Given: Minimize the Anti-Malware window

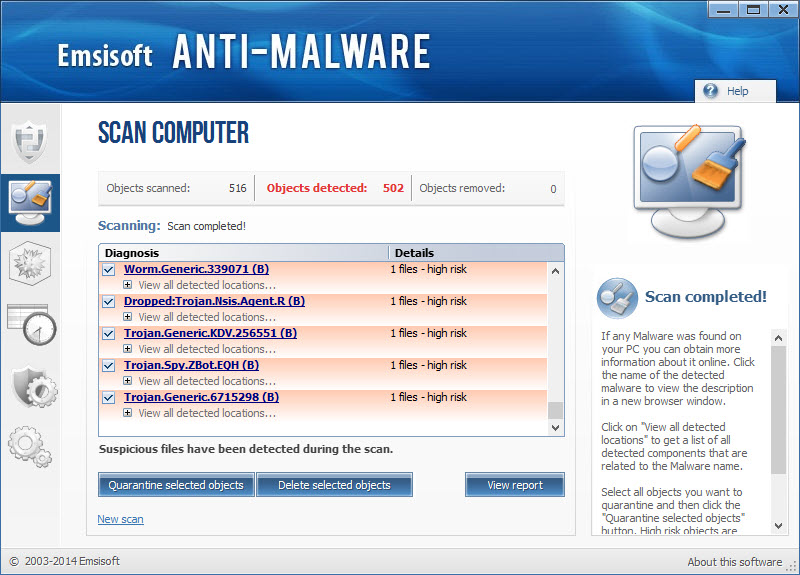Looking at the screenshot, I should 723,10.
